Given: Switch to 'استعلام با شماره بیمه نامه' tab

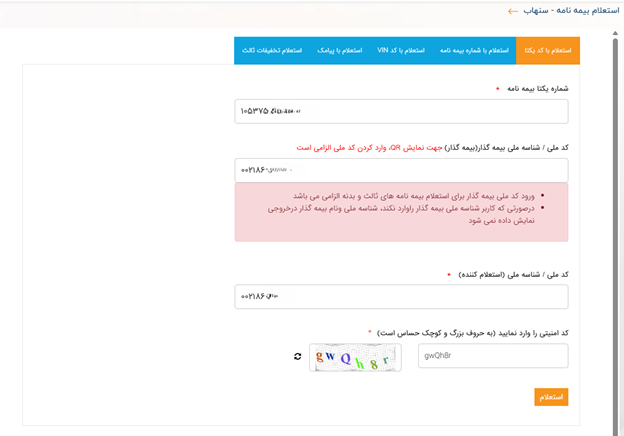Looking at the screenshot, I should pos(474,50).
